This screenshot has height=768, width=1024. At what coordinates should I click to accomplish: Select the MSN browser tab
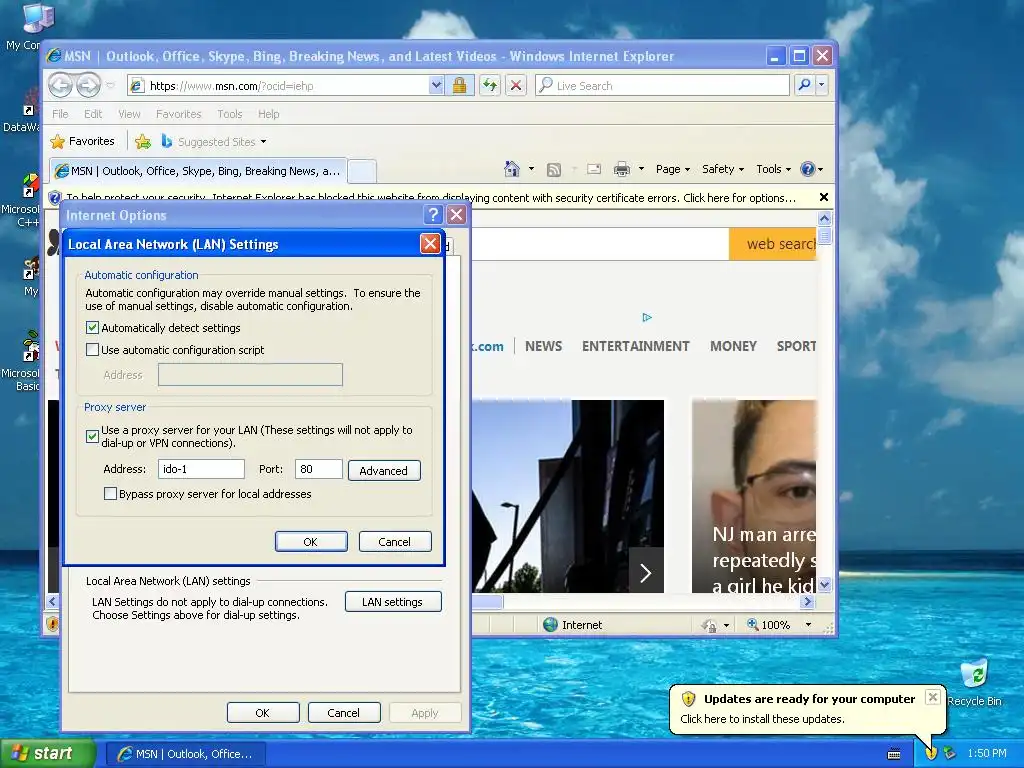198,171
